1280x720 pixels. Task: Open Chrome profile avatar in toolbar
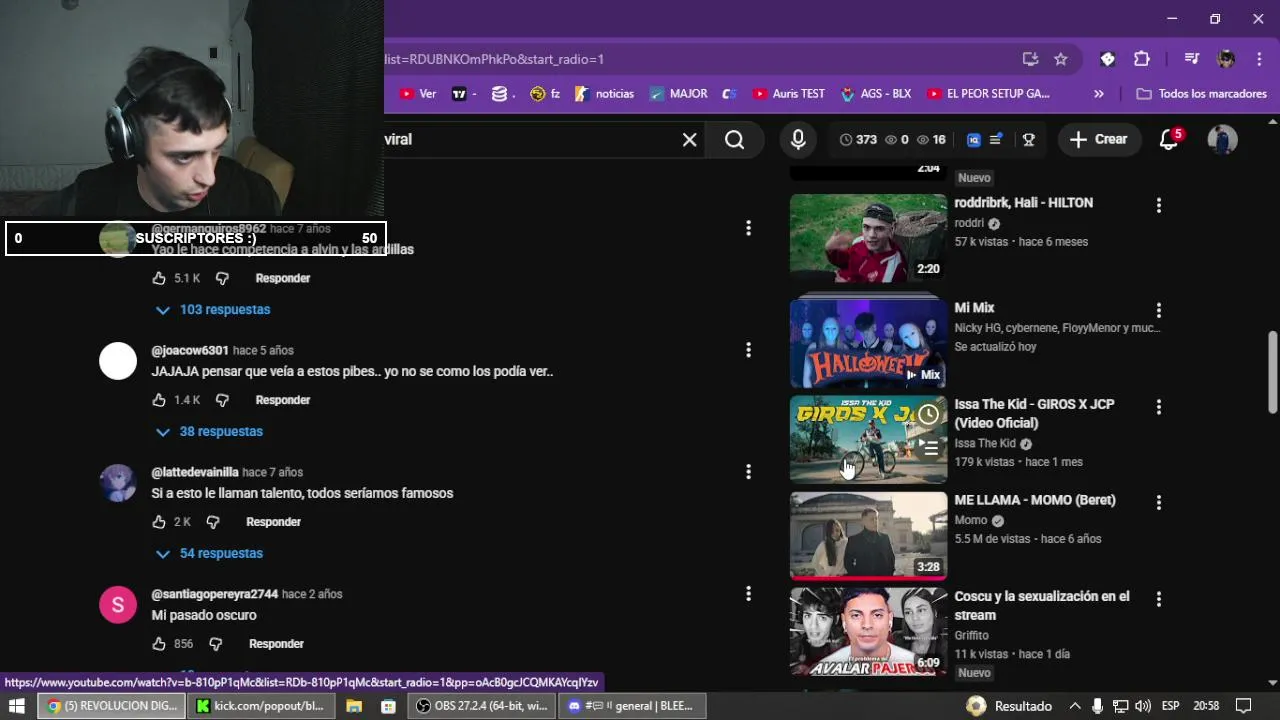(x=1226, y=59)
